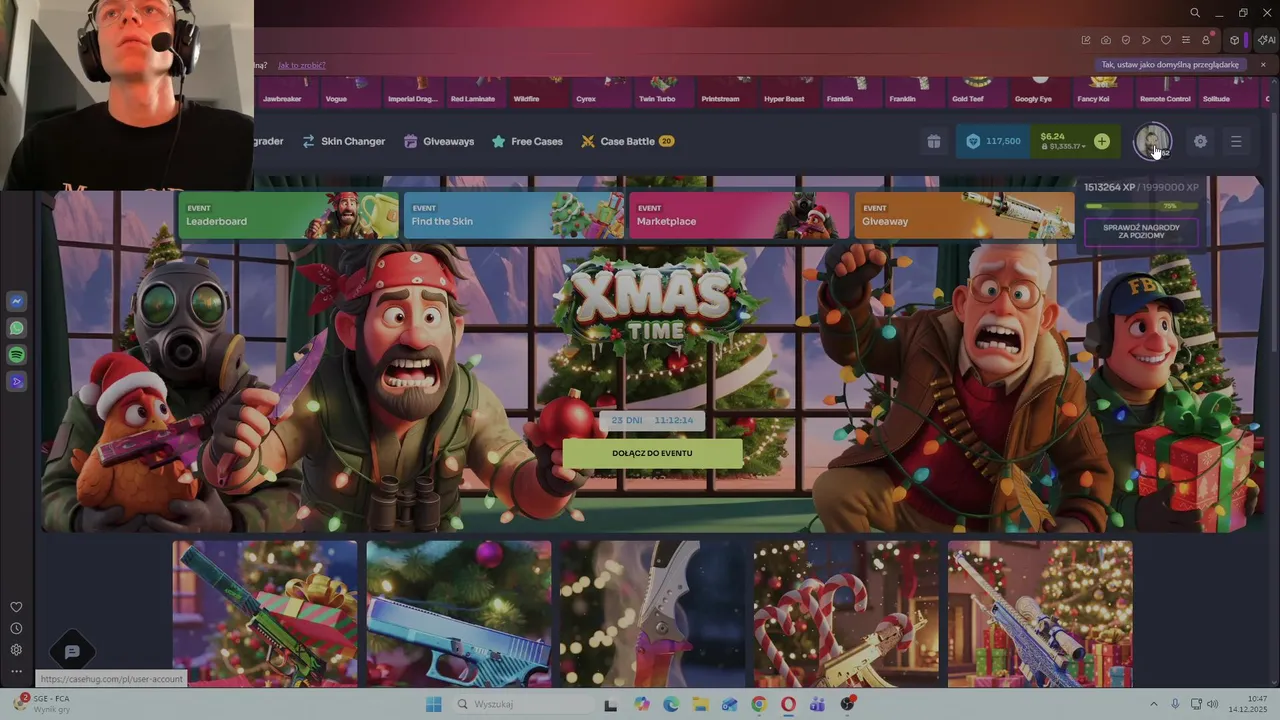Viewport: 1280px width, 720px height.
Task: Open Spotify in Opera sidebar
Action: pos(16,355)
